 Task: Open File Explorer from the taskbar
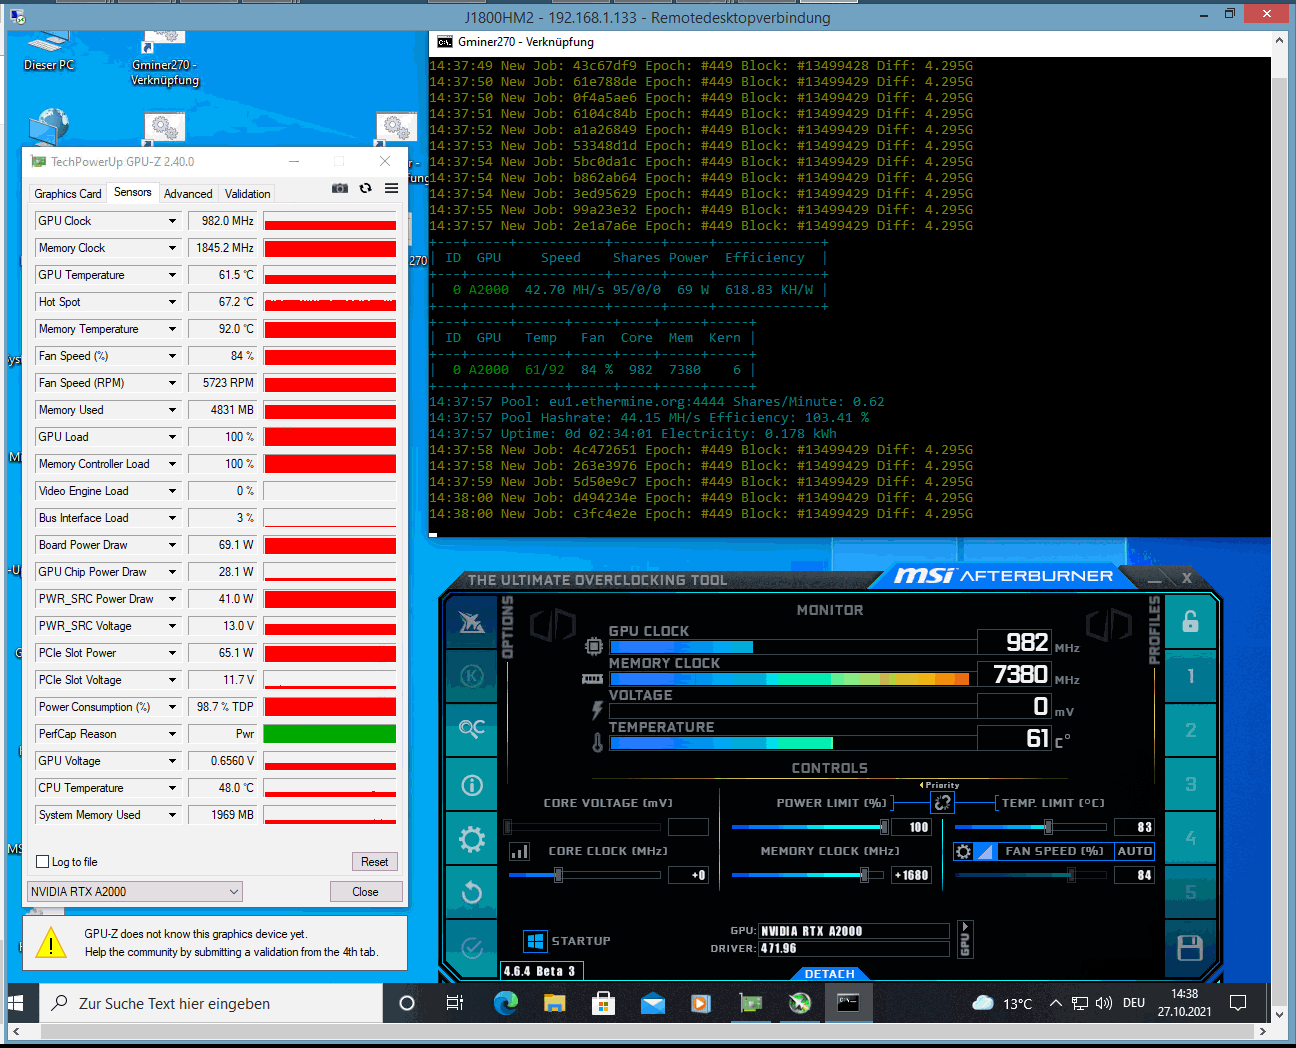(x=554, y=1003)
